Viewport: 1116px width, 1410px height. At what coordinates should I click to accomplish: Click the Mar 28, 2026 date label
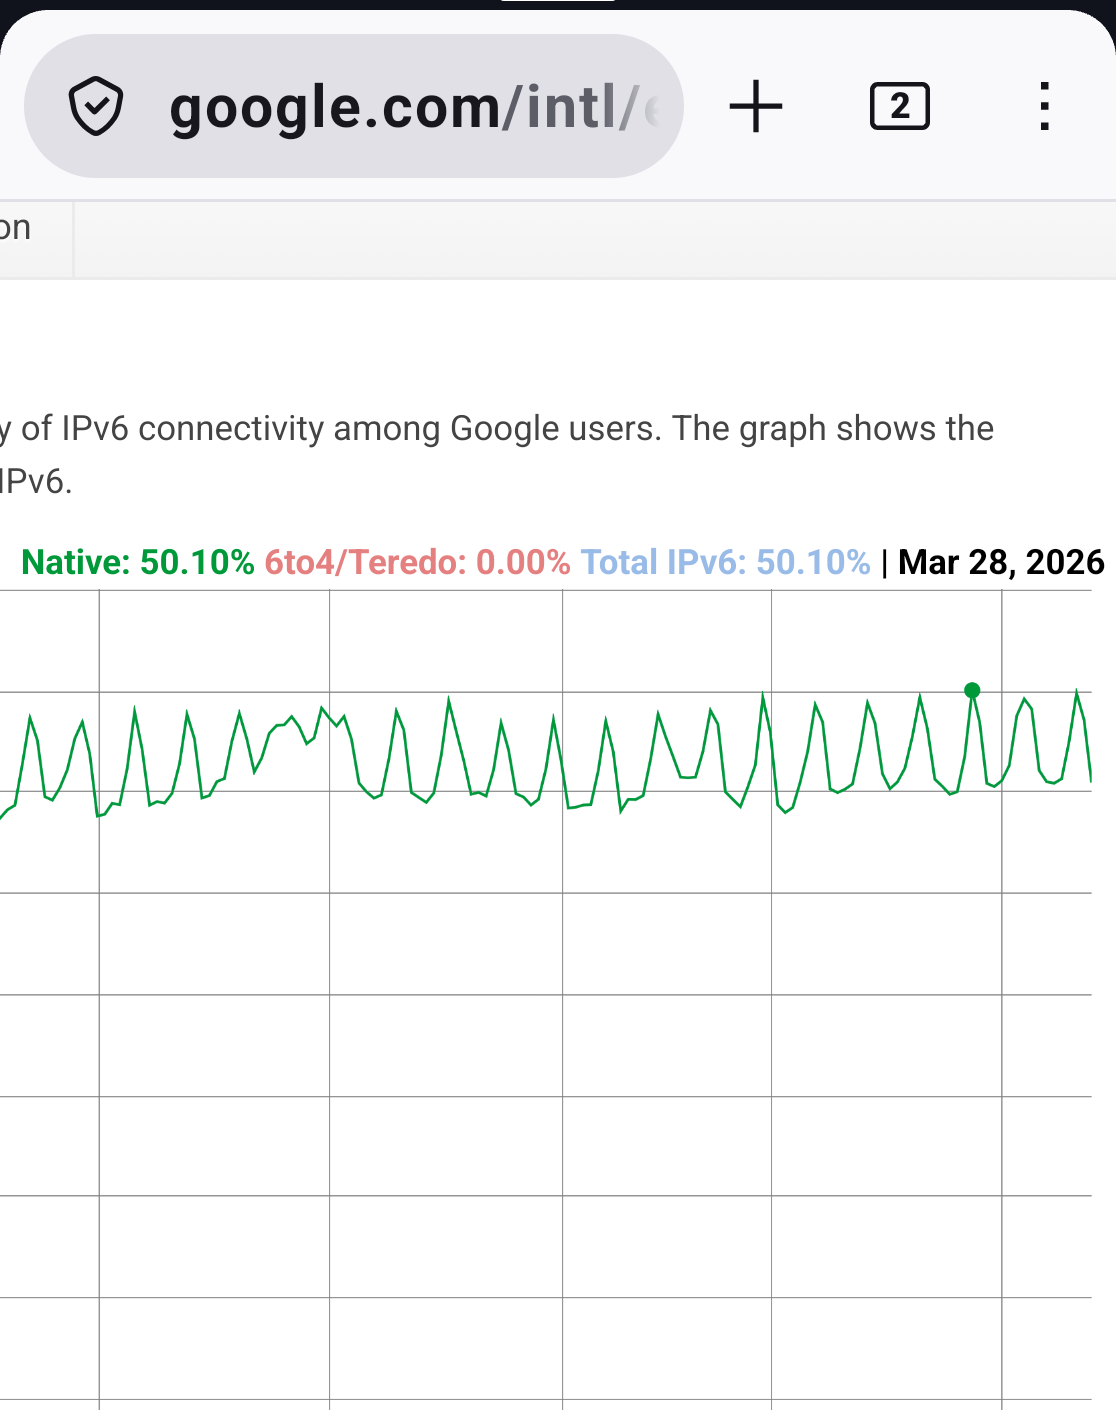[x=1001, y=562]
